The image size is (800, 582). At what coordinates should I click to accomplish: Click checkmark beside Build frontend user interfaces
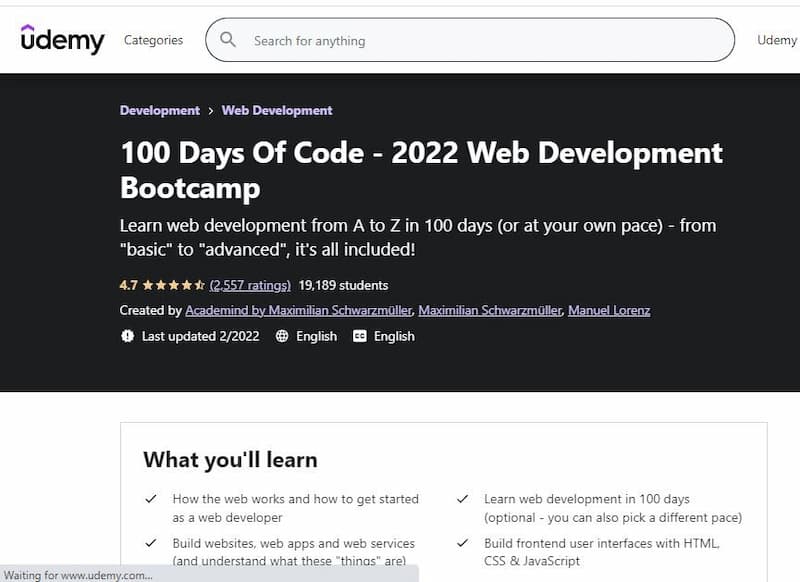(x=462, y=543)
